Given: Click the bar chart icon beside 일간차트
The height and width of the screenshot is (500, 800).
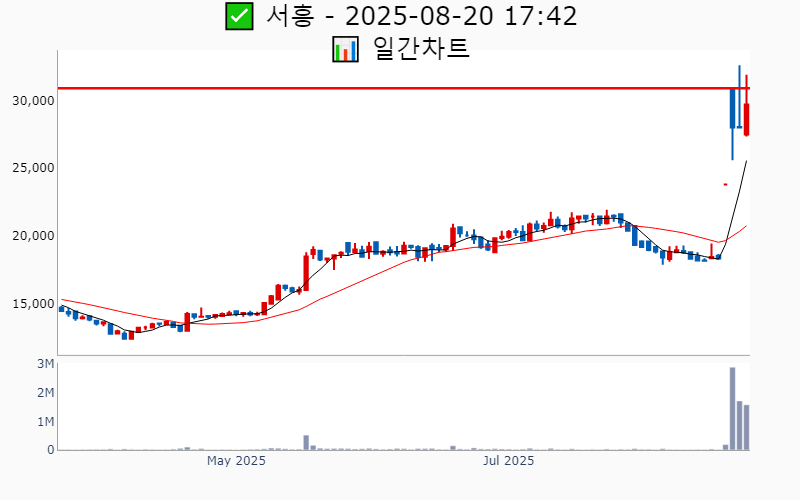Looking at the screenshot, I should (345, 49).
